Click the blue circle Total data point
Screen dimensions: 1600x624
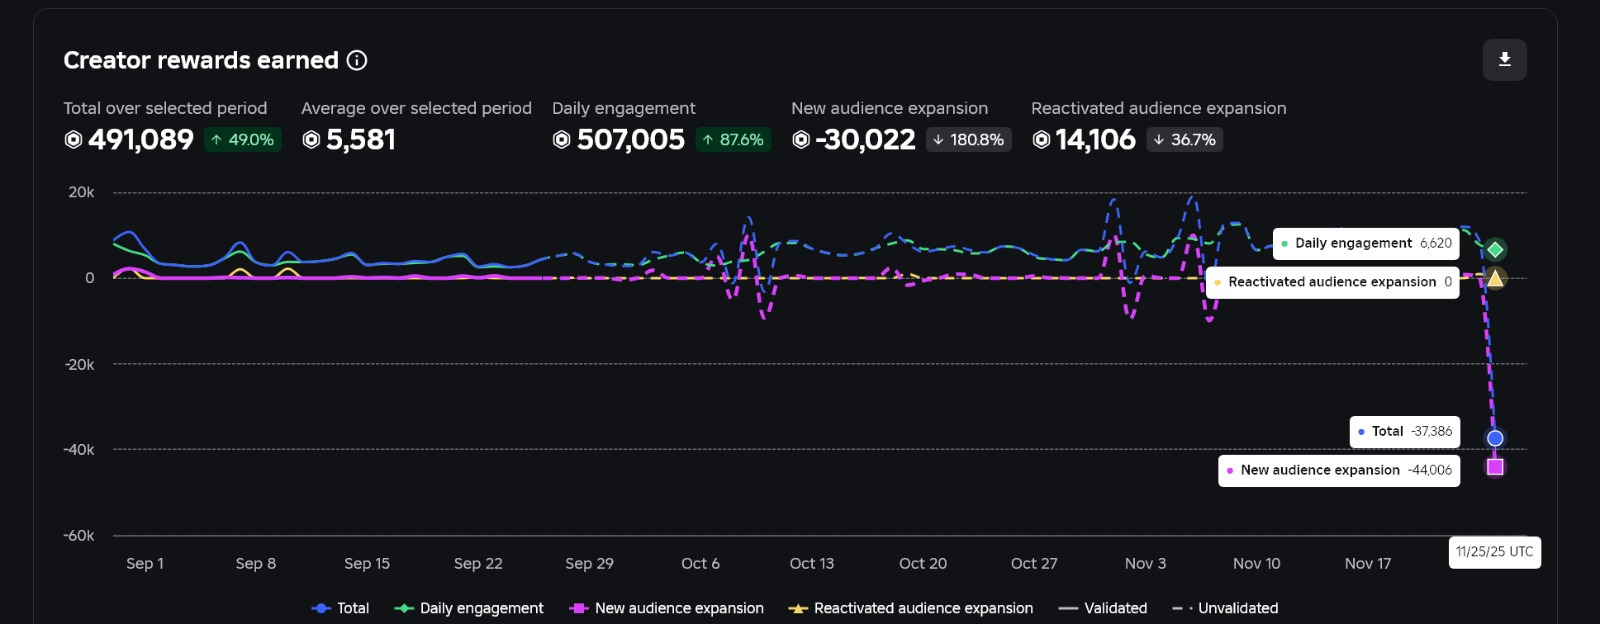[1495, 438]
